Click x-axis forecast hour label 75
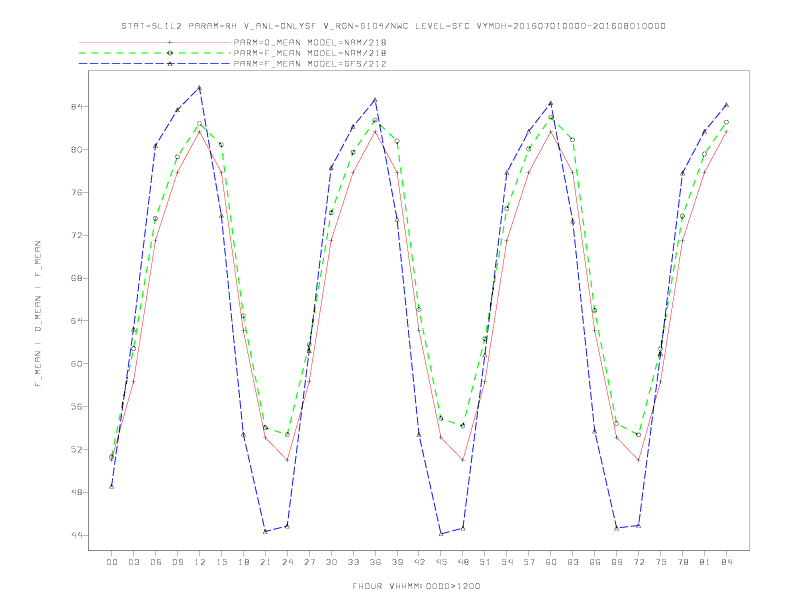This screenshot has width=792, height=612. pyautogui.click(x=661, y=562)
